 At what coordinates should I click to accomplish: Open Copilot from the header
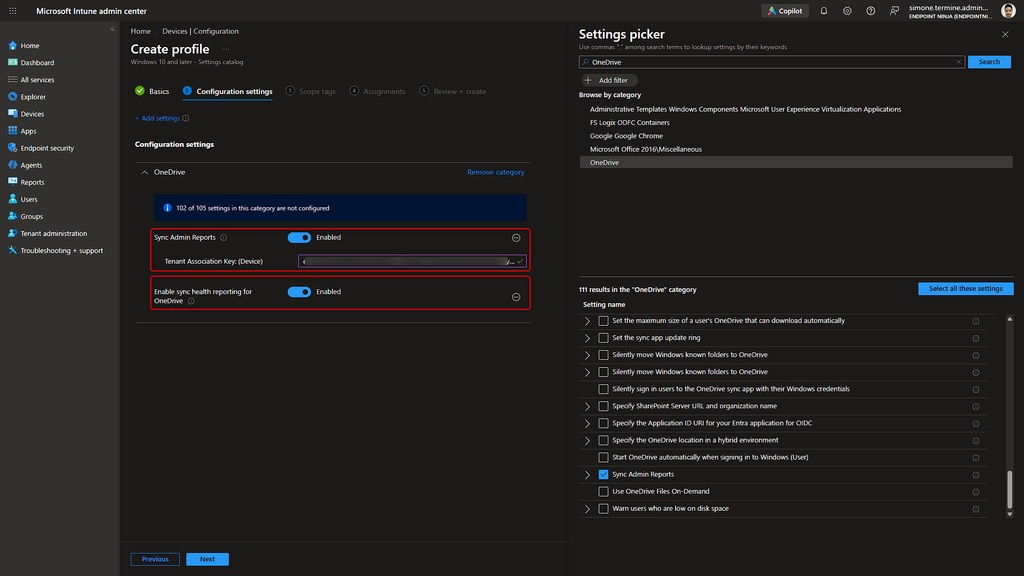pos(785,11)
